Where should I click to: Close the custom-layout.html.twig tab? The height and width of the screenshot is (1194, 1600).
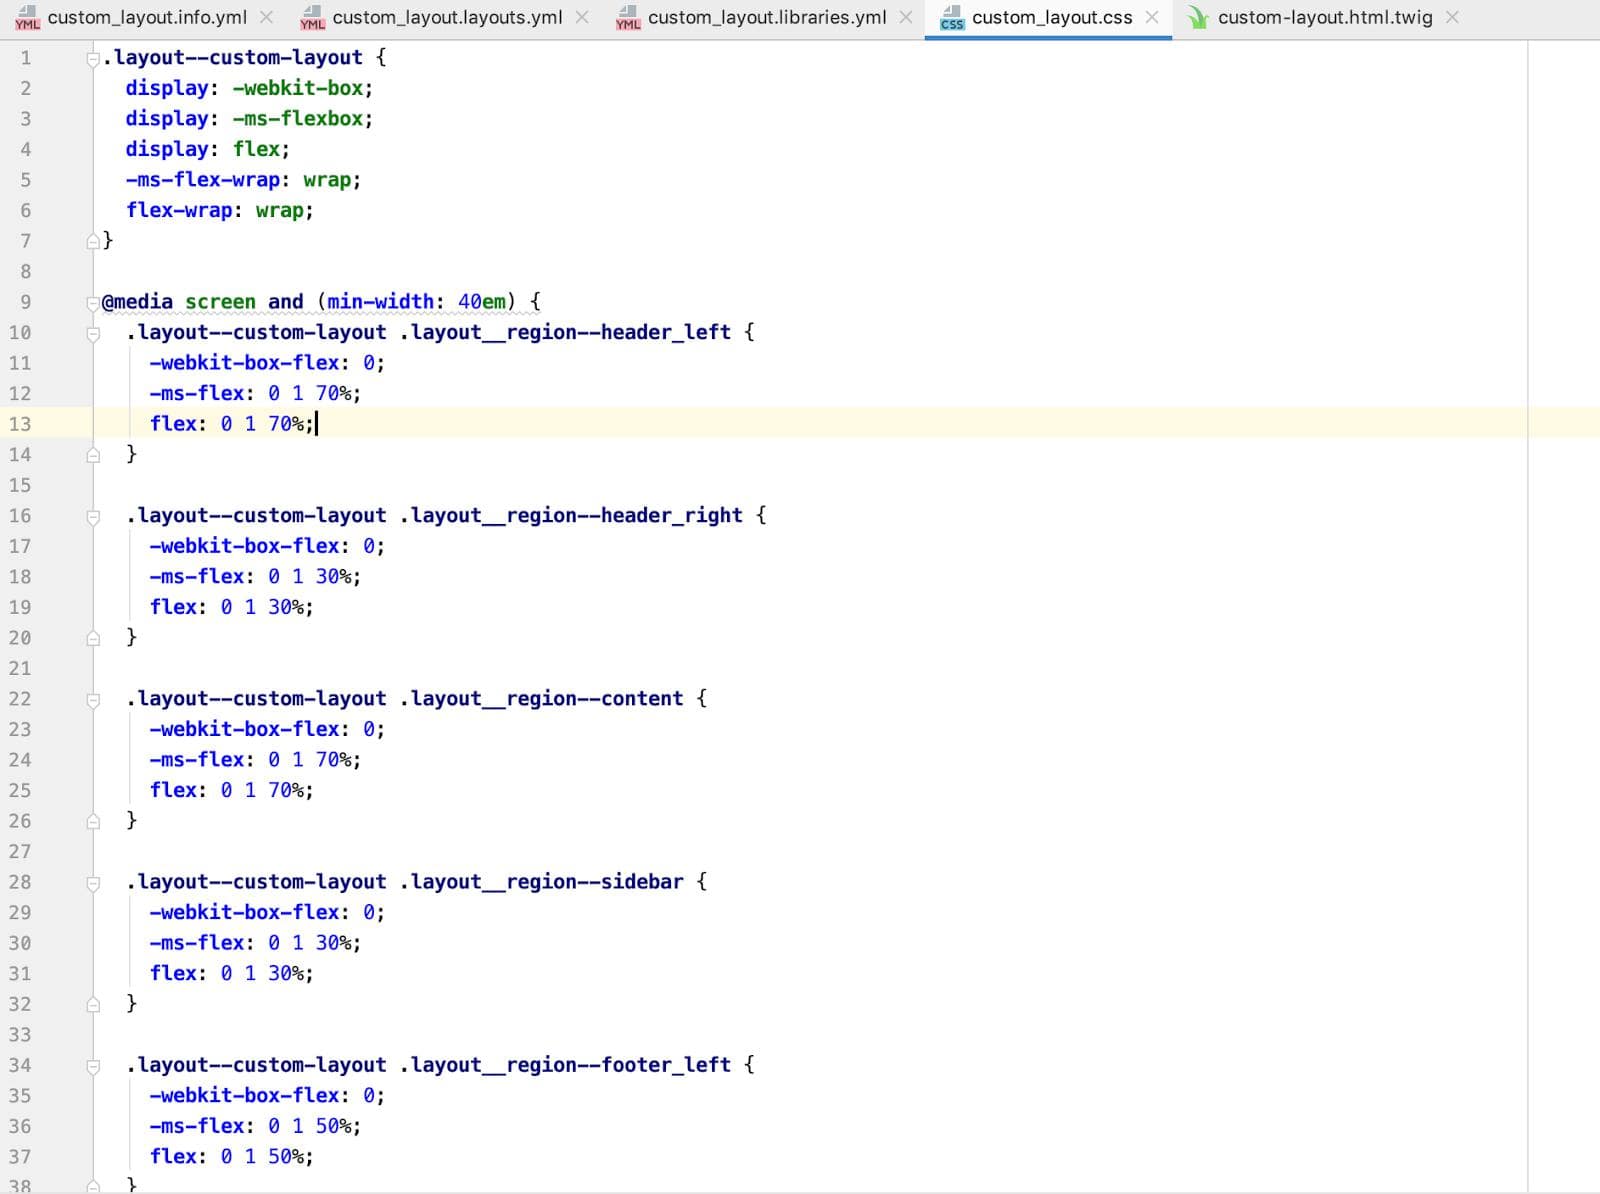[1452, 18]
